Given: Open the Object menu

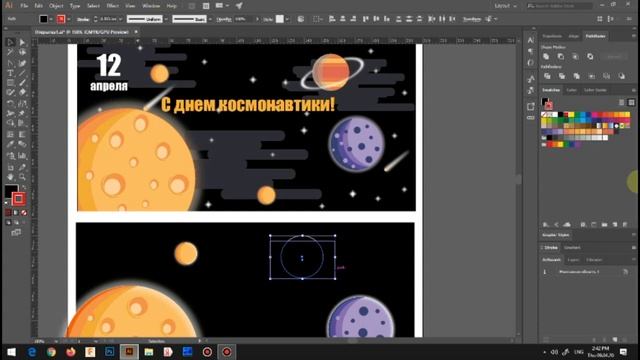Looking at the screenshot, I should click(x=56, y=6).
